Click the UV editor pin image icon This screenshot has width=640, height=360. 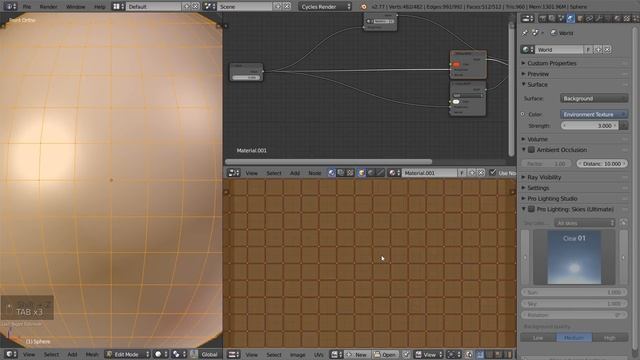pyautogui.click(x=406, y=355)
